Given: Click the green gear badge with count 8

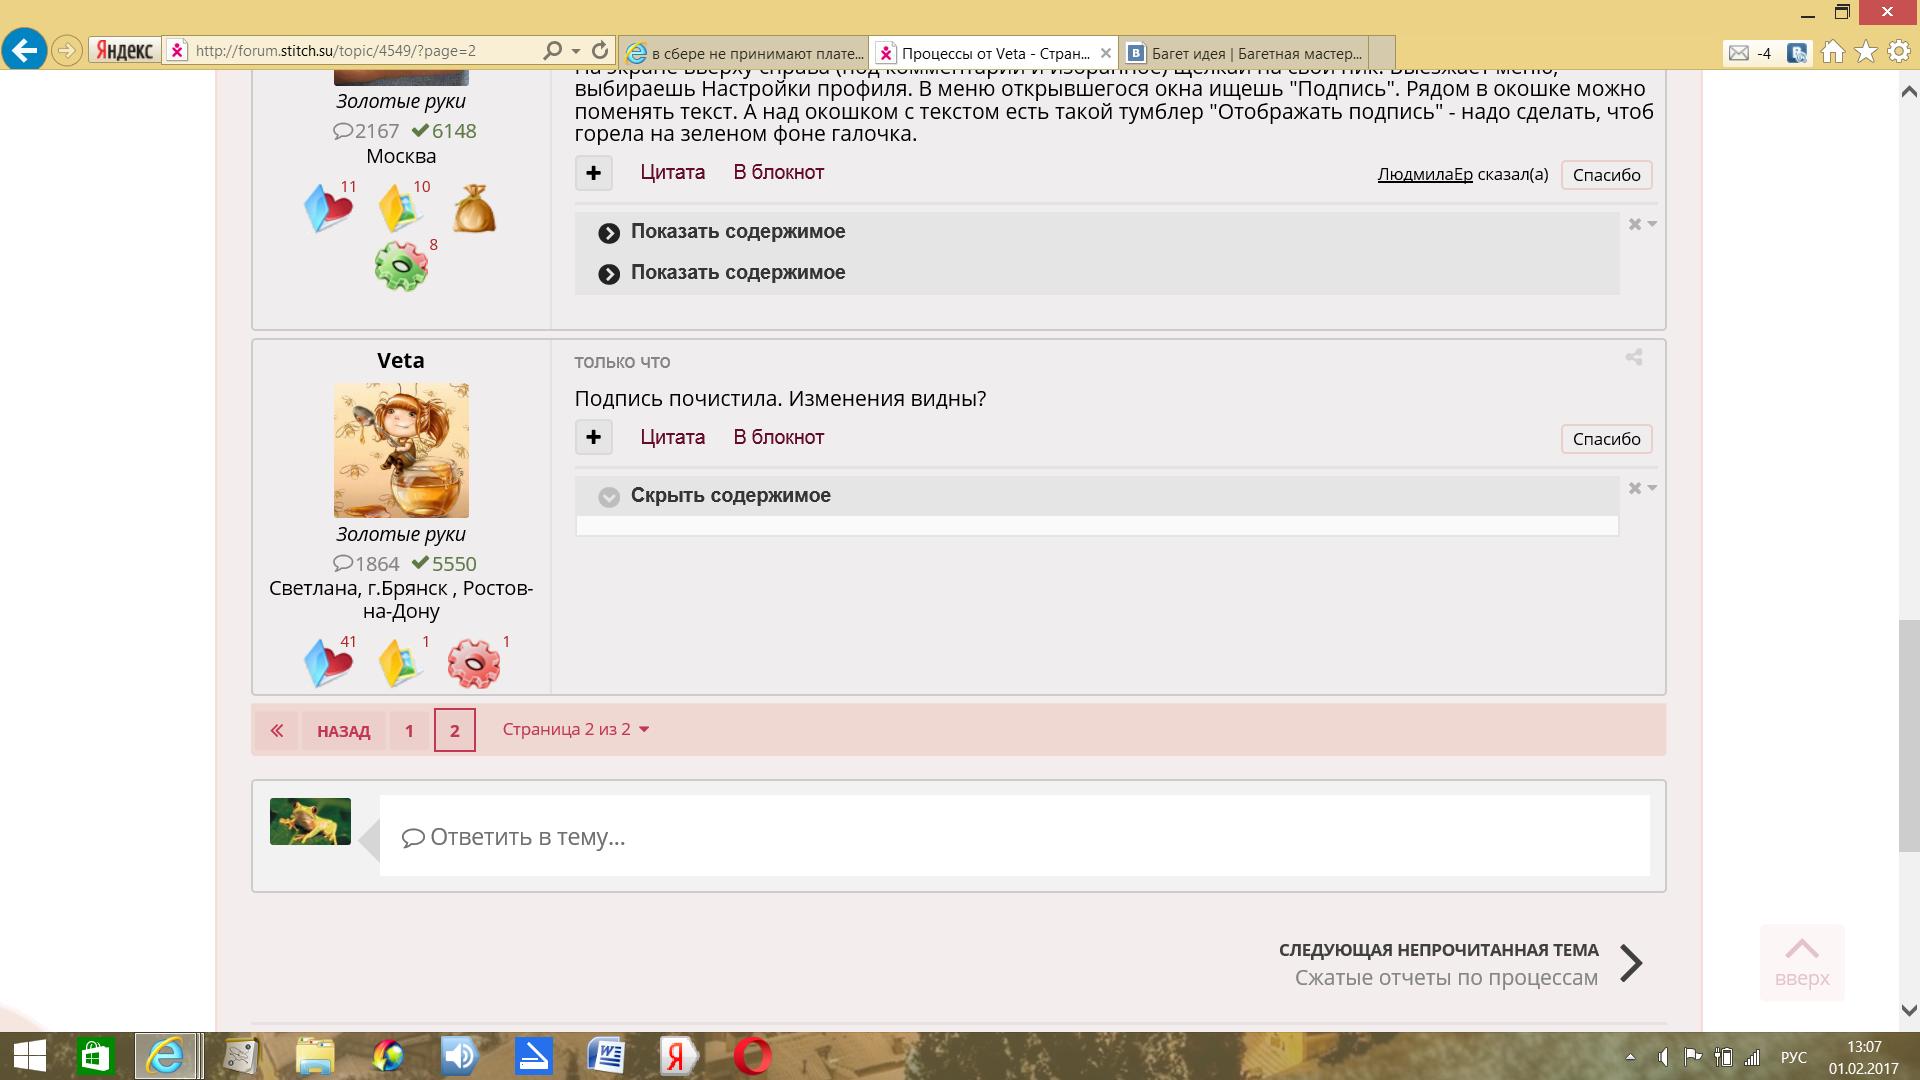Looking at the screenshot, I should pos(400,267).
